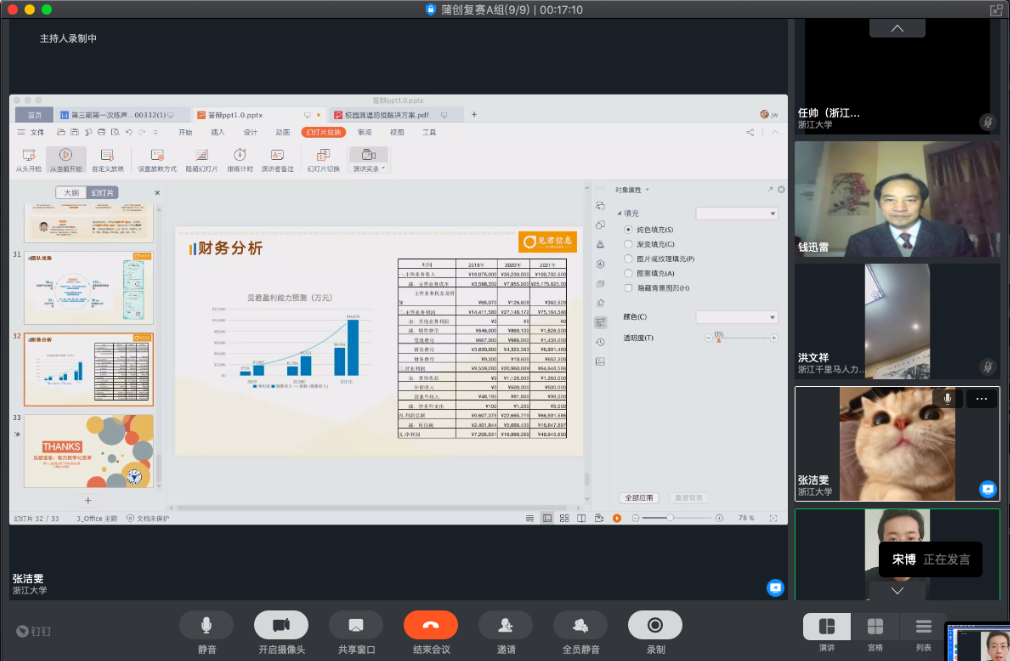
Task: Open the 插入 ribbon tab
Action: [x=218, y=132]
